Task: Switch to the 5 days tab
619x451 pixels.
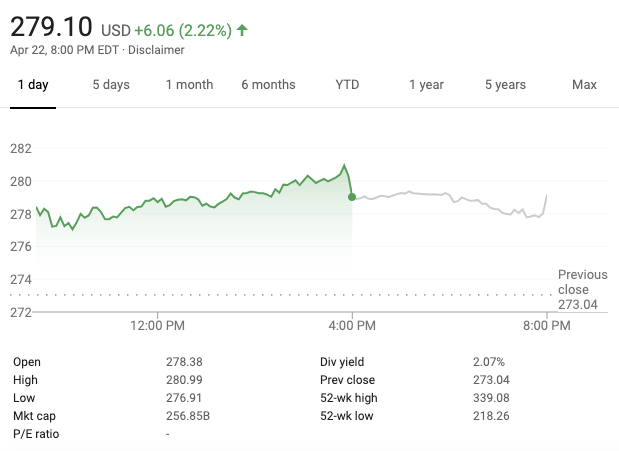Action: tap(111, 85)
